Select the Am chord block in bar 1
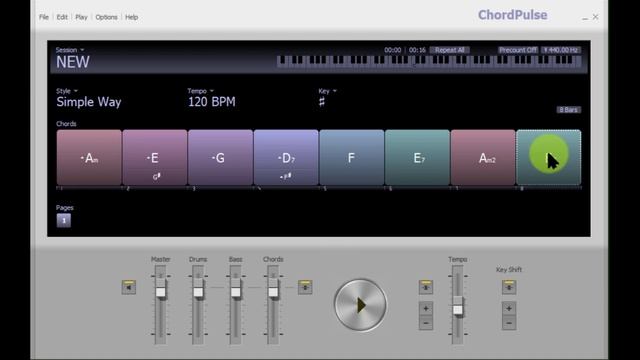Viewport: 640px width, 360px height. (89, 158)
